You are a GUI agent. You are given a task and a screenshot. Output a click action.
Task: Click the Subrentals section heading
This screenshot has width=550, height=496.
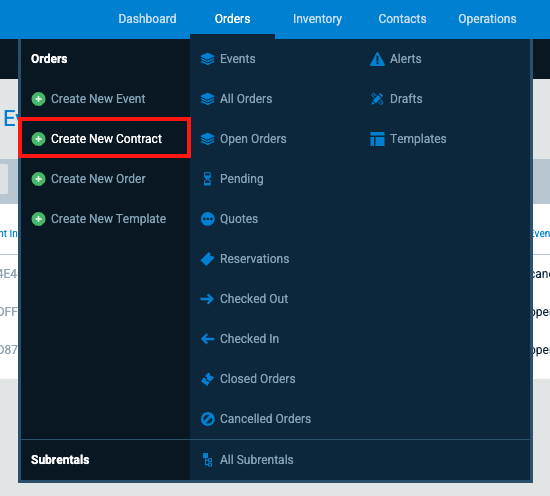(x=60, y=460)
